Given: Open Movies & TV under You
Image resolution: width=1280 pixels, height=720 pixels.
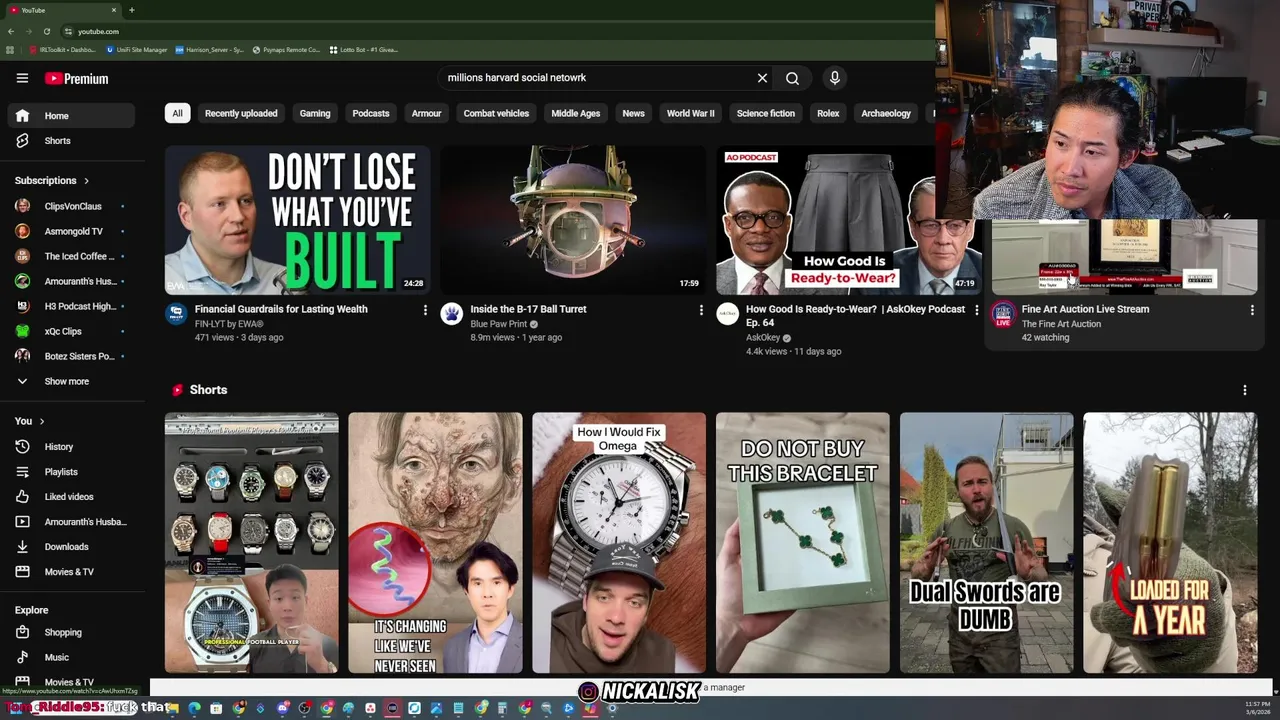Looking at the screenshot, I should pos(71,572).
